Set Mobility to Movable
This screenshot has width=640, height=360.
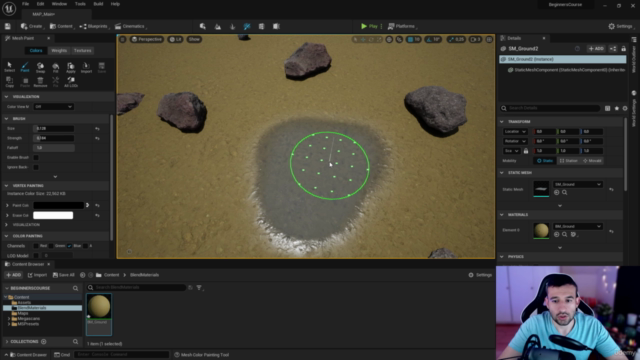point(593,161)
